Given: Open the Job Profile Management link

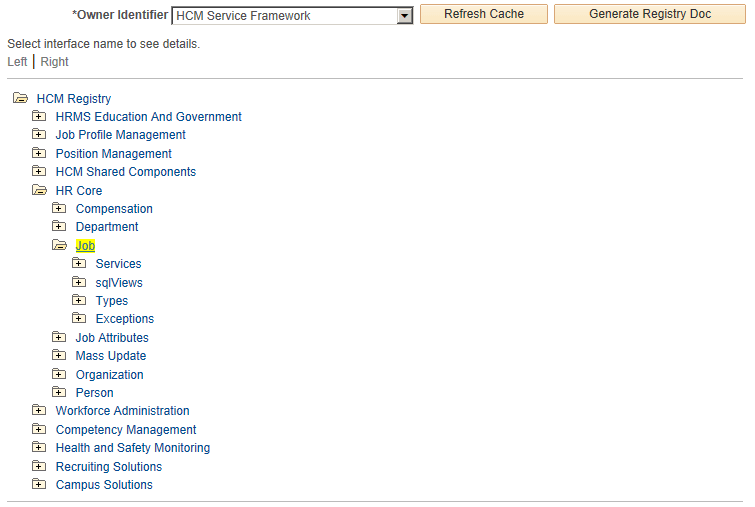Looking at the screenshot, I should click(120, 135).
